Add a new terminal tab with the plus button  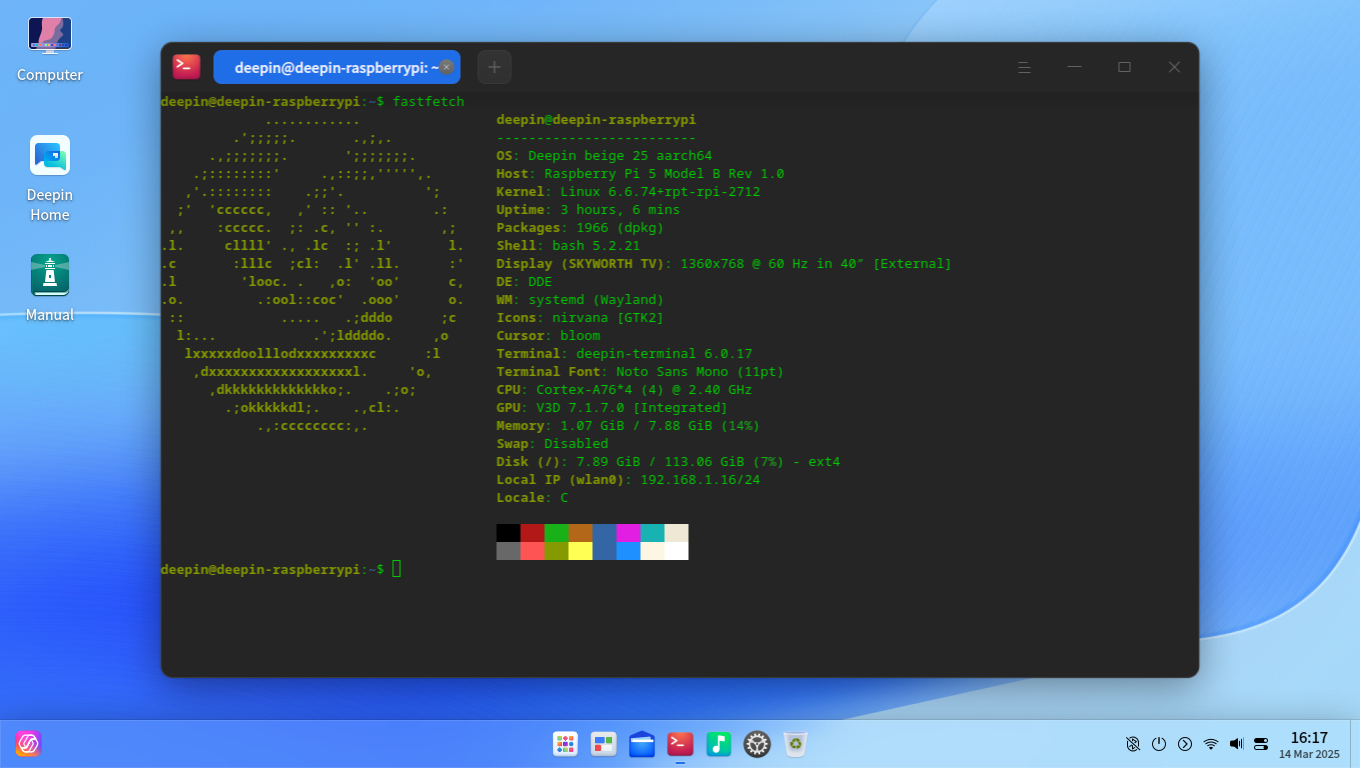pyautogui.click(x=494, y=67)
